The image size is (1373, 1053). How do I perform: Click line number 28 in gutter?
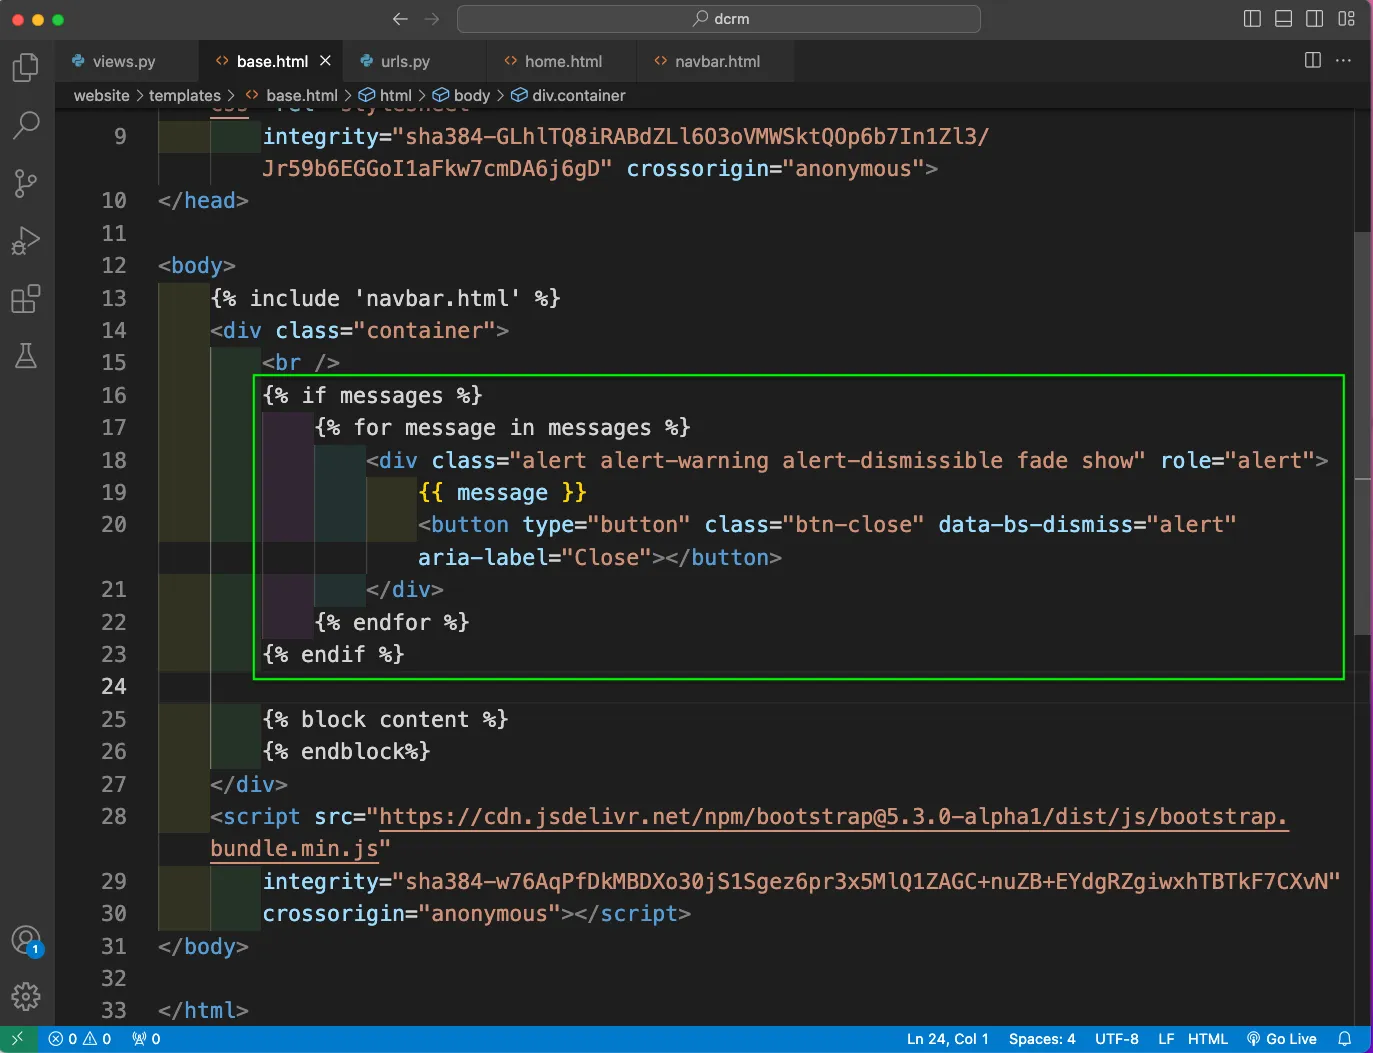click(x=114, y=817)
